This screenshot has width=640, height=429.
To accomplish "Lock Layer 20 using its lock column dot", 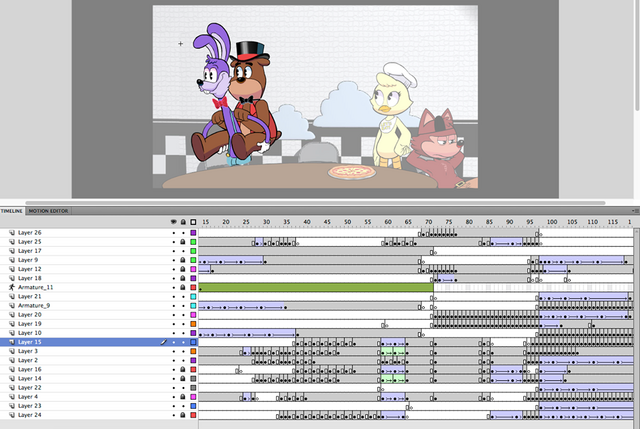I will [183, 315].
